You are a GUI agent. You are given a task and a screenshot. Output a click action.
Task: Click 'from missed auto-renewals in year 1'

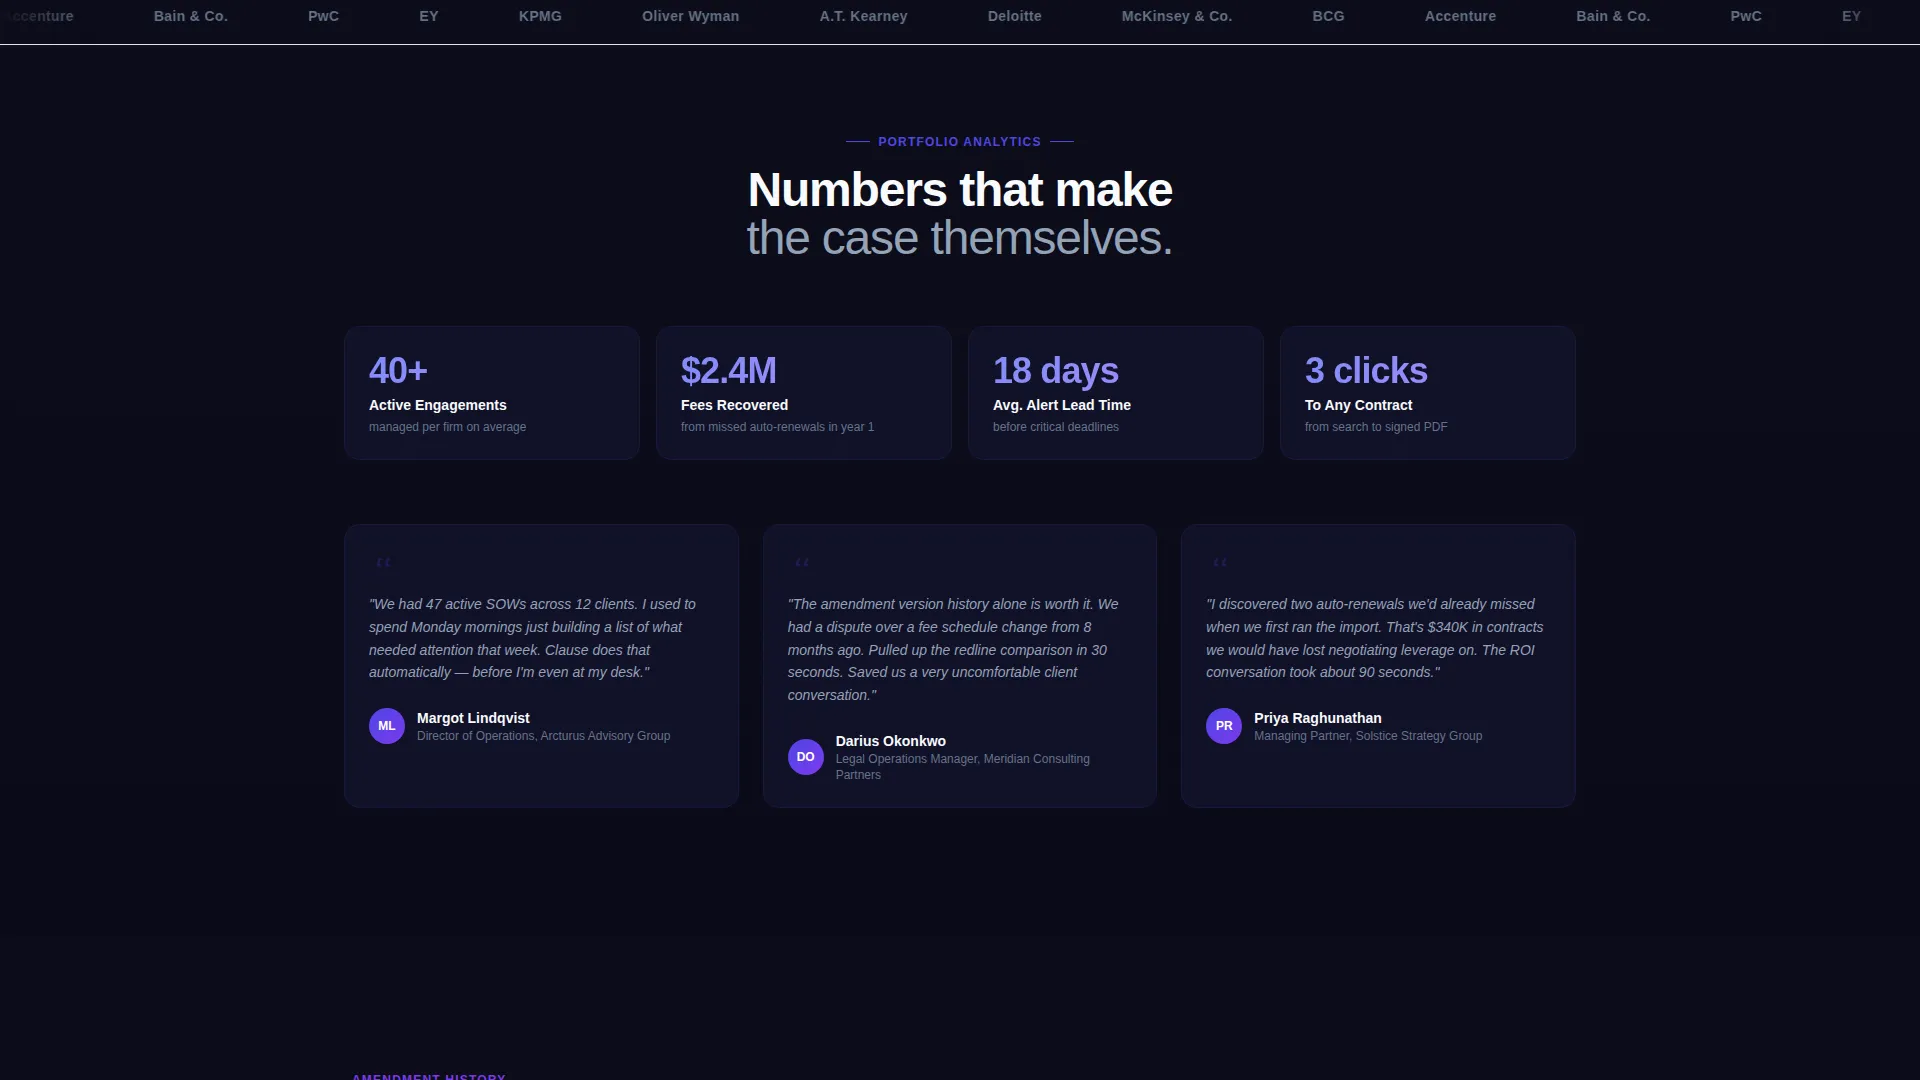tap(777, 427)
